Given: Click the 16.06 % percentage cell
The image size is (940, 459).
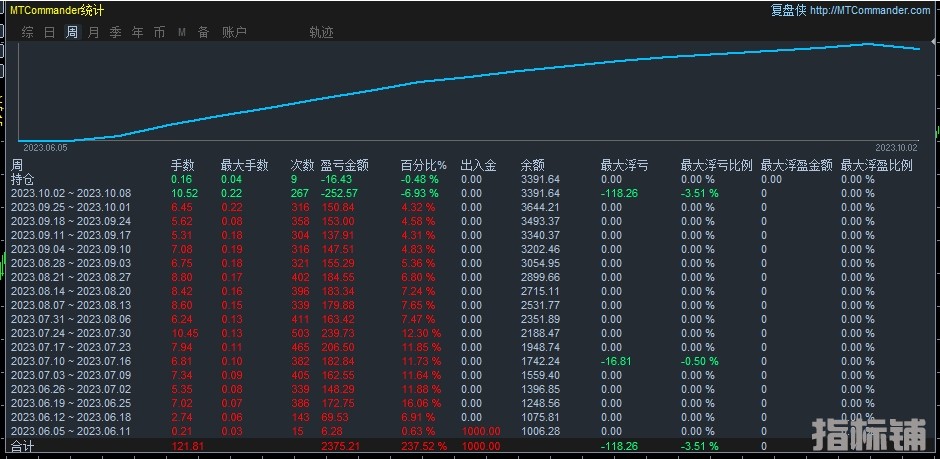Looking at the screenshot, I should point(421,403).
